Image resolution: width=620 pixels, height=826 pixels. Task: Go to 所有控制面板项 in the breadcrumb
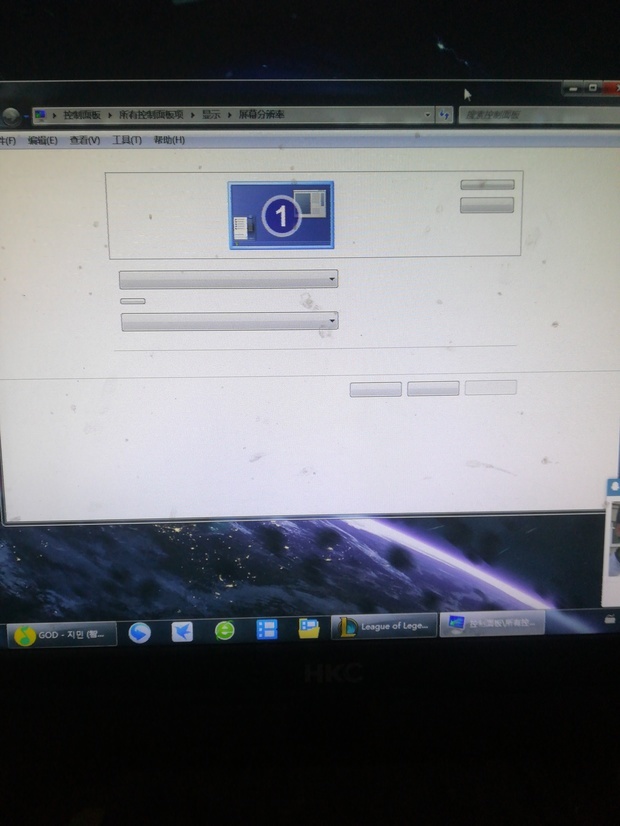pyautogui.click(x=151, y=114)
